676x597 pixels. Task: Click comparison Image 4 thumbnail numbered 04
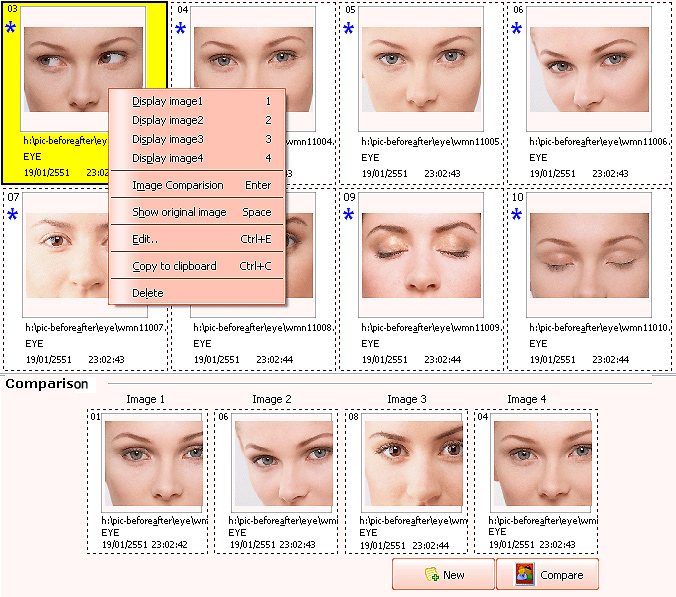click(x=543, y=463)
